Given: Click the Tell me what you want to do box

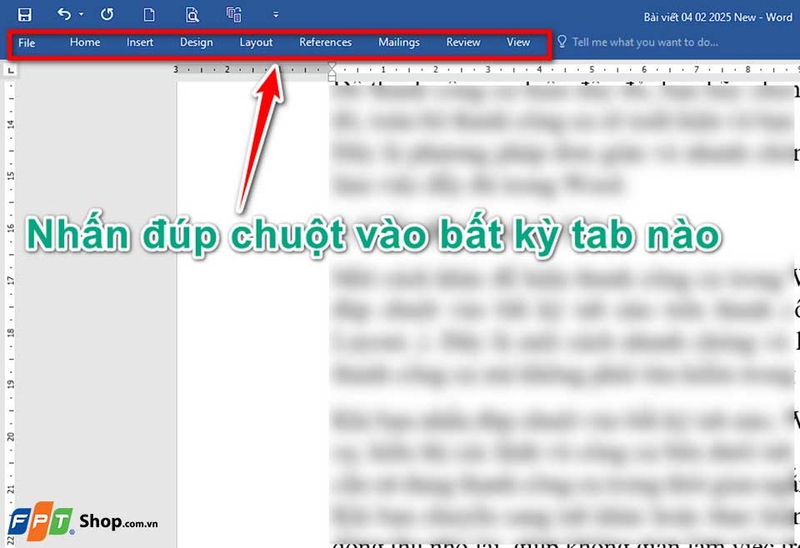Looking at the screenshot, I should 645,42.
